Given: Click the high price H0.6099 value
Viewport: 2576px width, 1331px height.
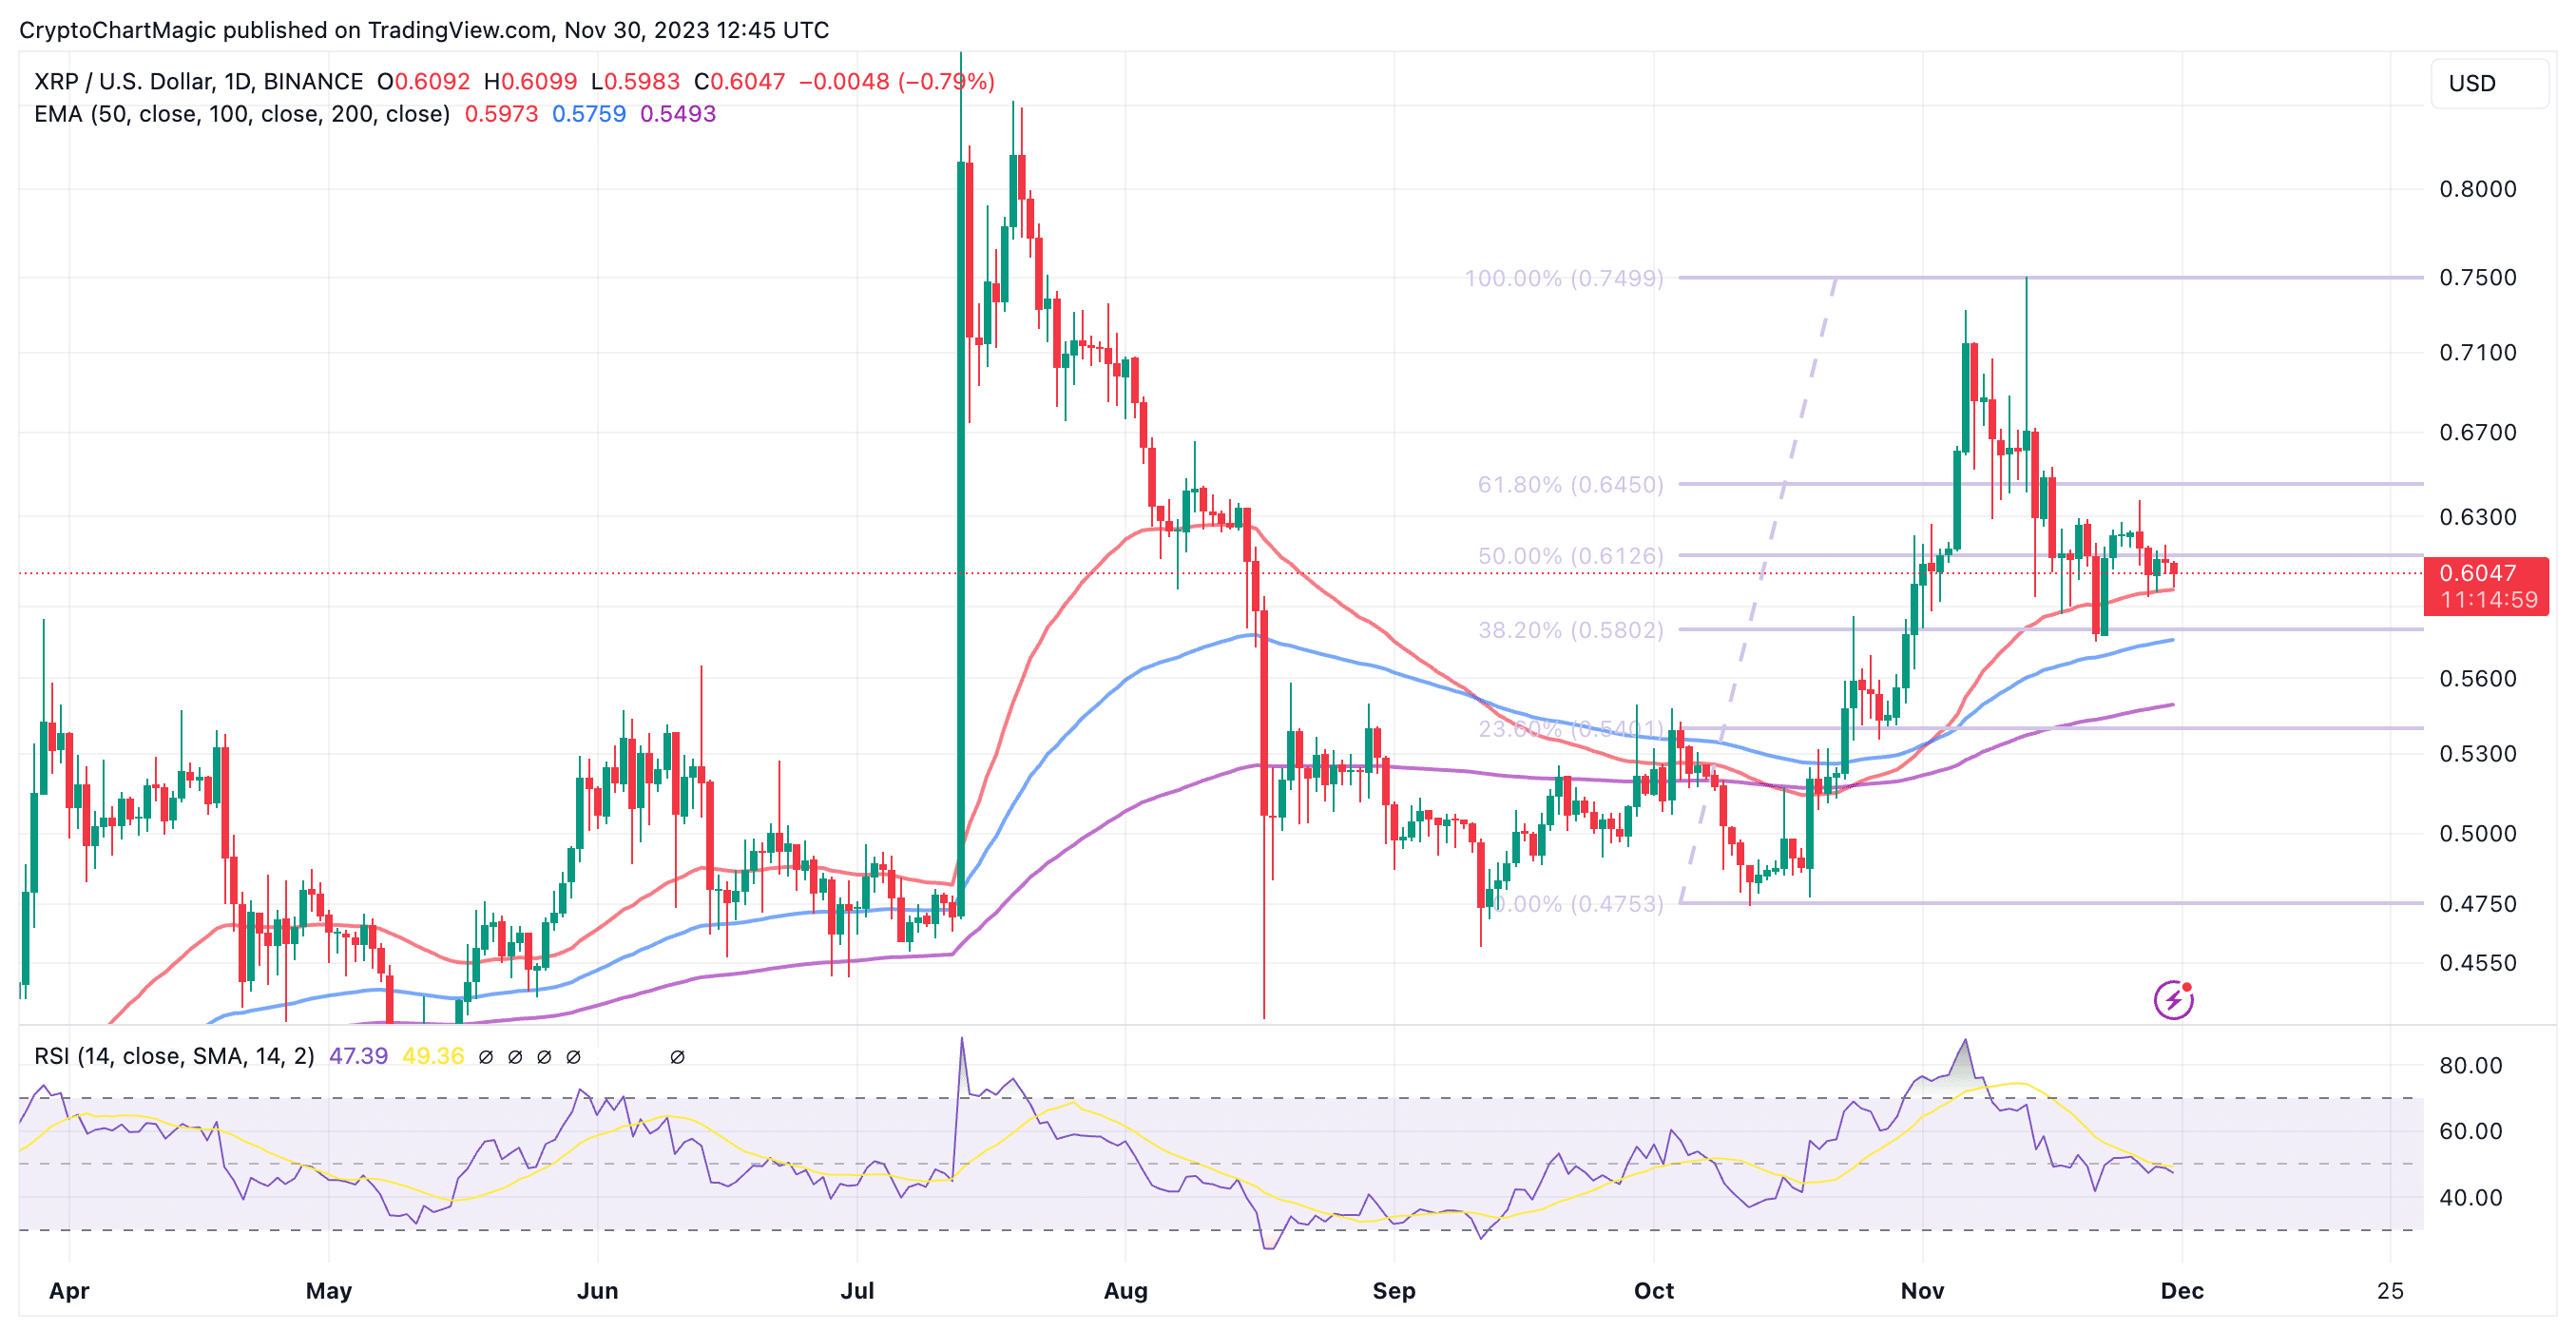Looking at the screenshot, I should click(x=530, y=81).
